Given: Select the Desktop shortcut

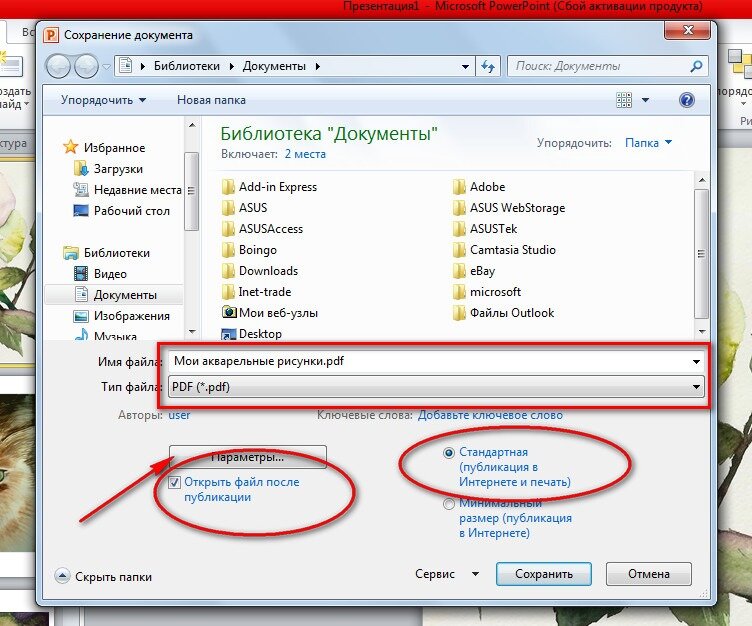Looking at the screenshot, I should click(252, 334).
